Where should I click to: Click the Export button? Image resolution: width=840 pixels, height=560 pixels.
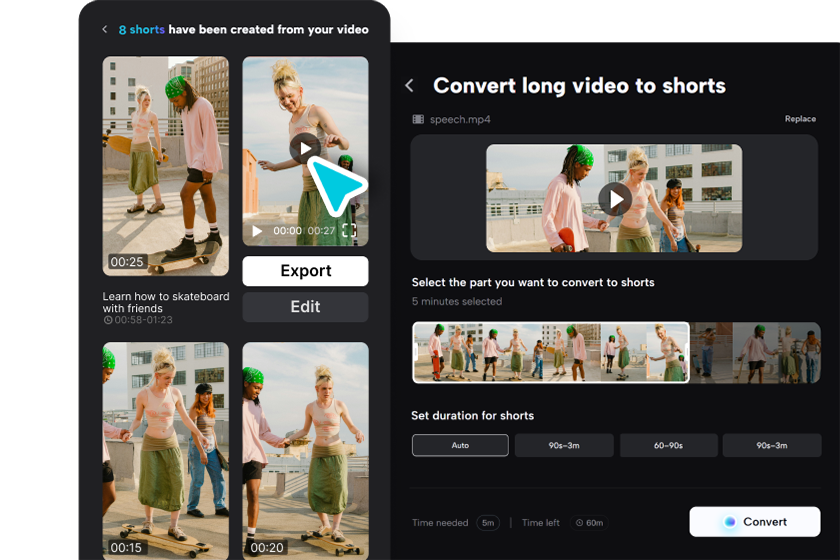(305, 271)
